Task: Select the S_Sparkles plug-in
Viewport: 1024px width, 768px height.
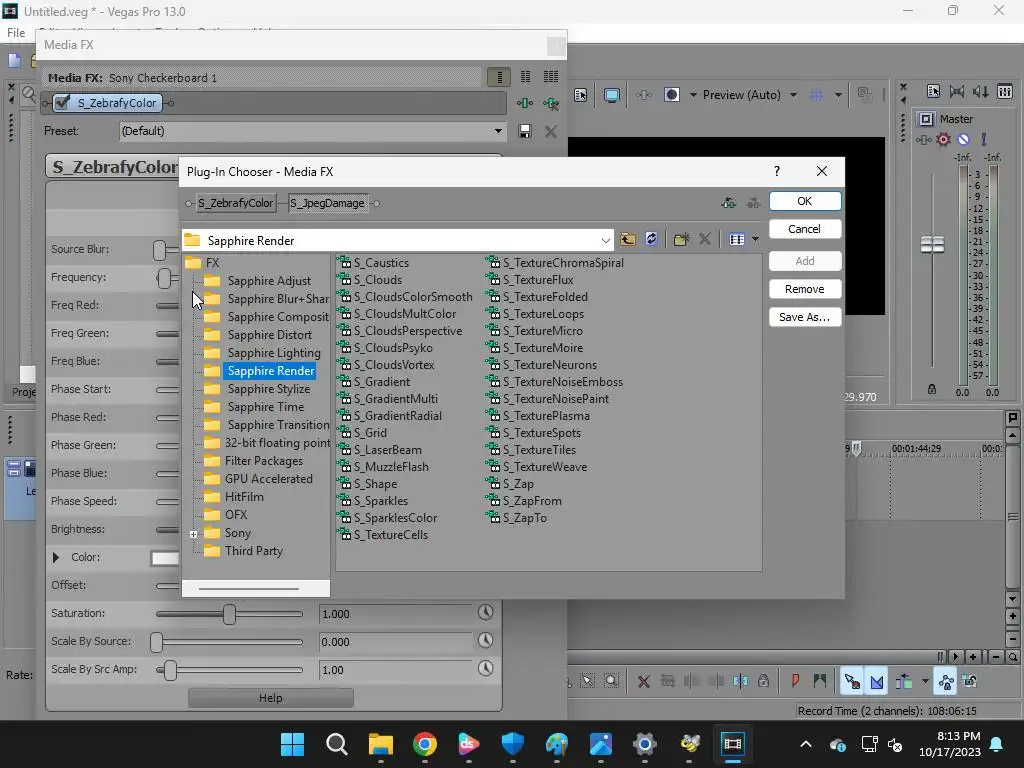Action: (x=381, y=501)
